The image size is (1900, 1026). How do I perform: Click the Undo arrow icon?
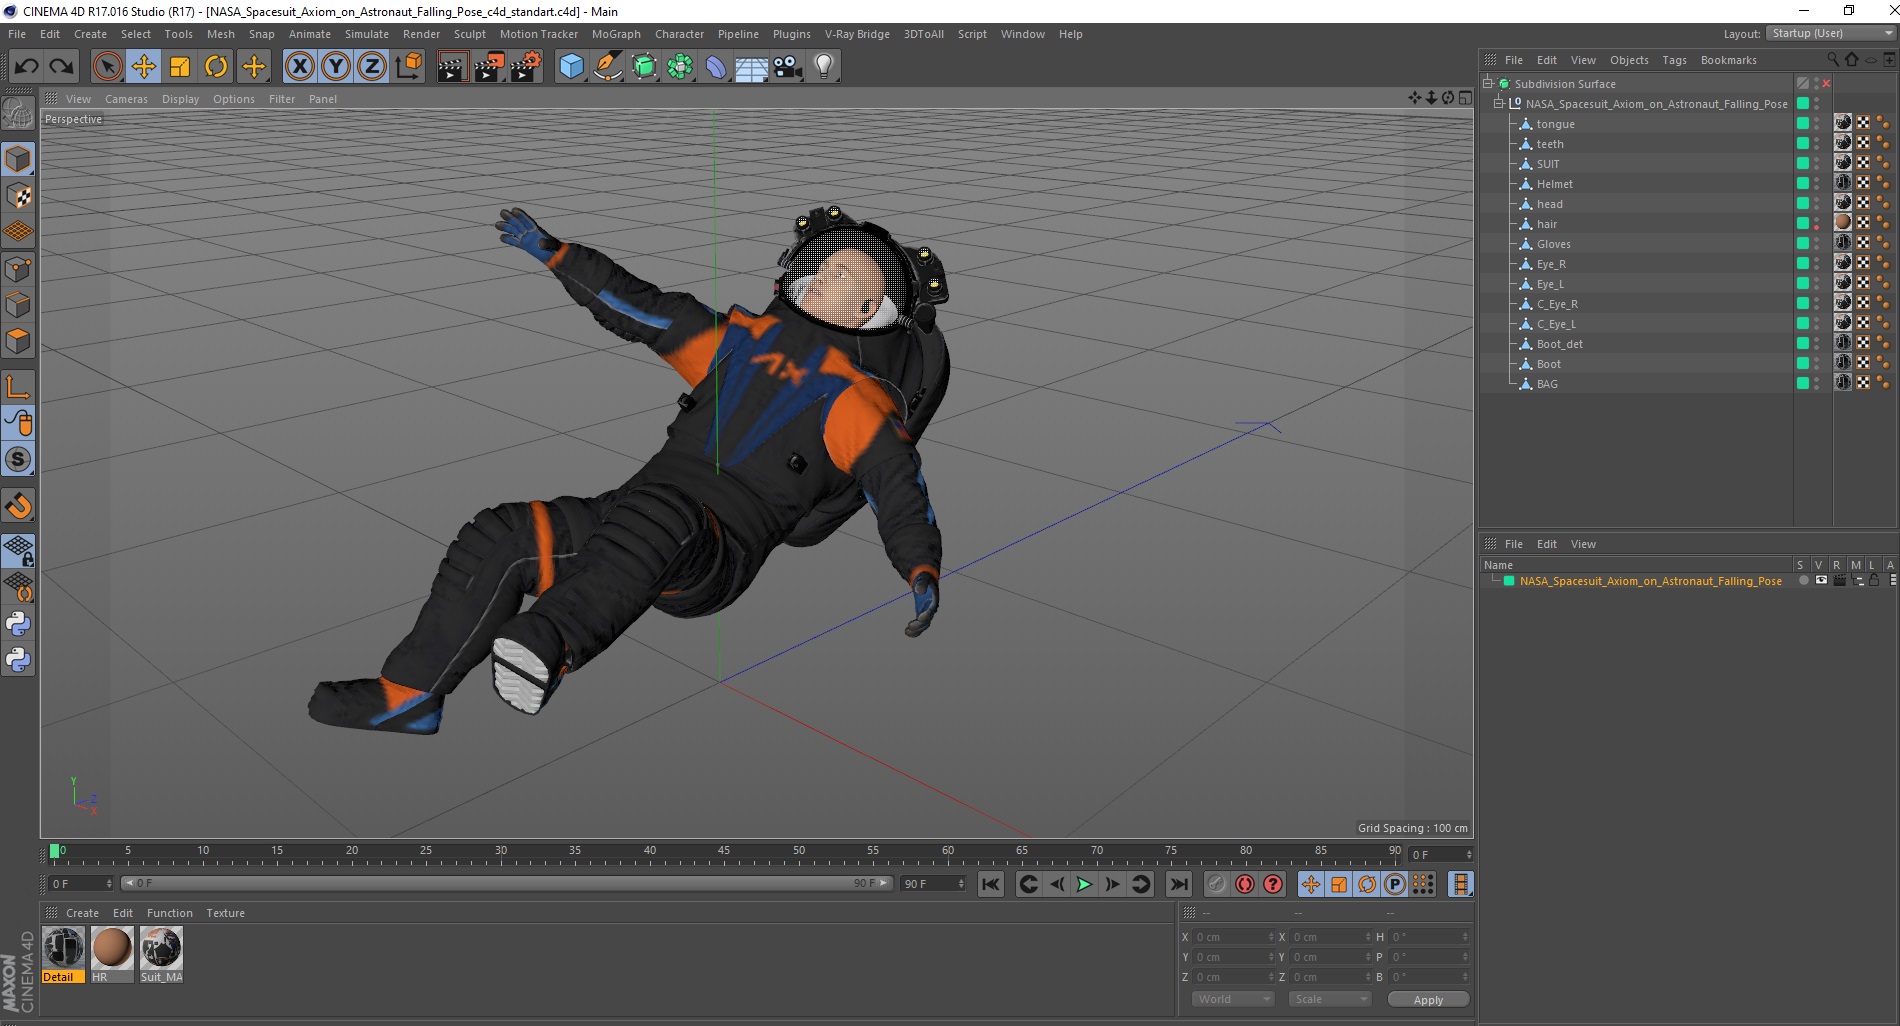tap(26, 67)
